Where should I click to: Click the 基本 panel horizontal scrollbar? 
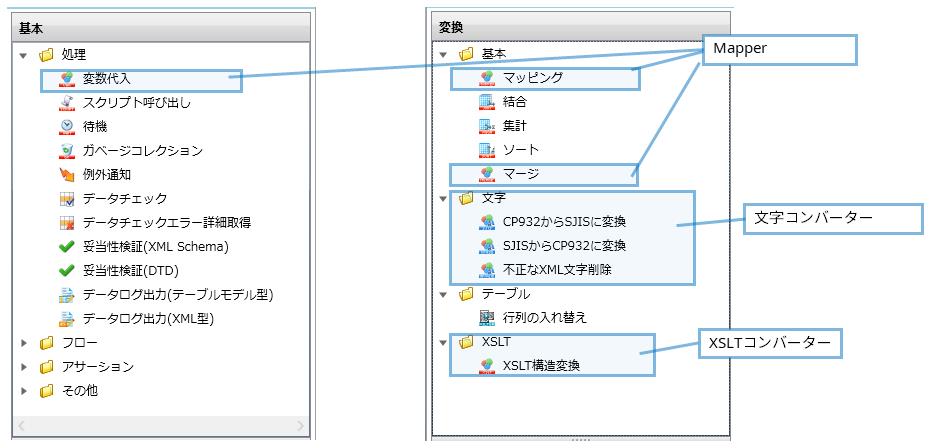[162, 427]
